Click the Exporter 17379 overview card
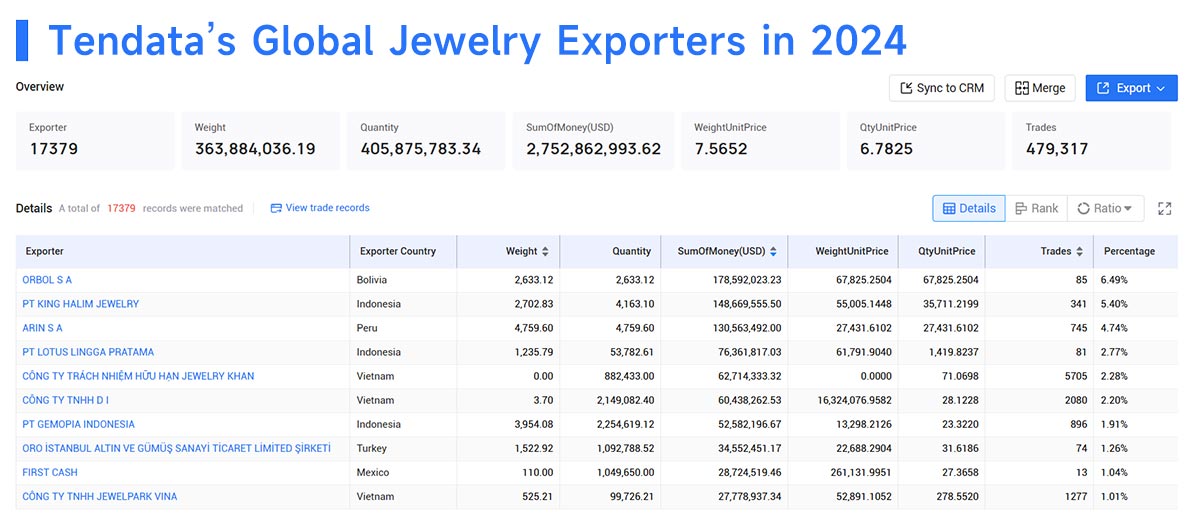The image size is (1190, 522). coord(95,140)
